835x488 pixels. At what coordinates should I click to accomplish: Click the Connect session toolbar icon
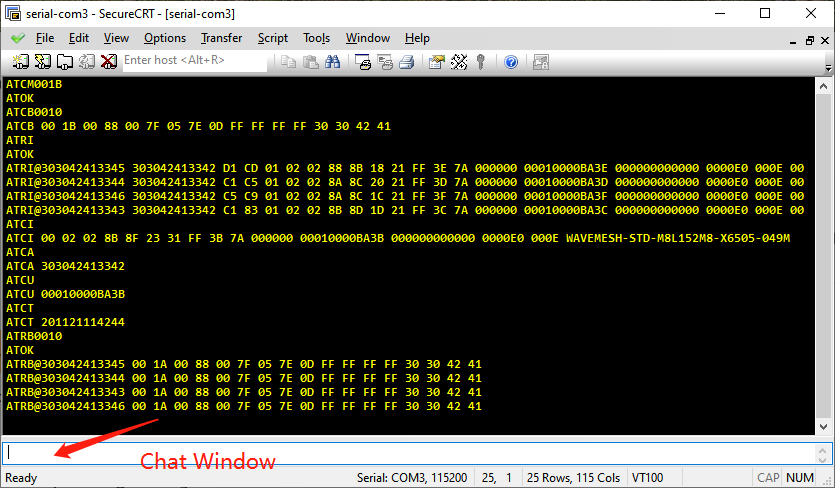tap(18, 61)
